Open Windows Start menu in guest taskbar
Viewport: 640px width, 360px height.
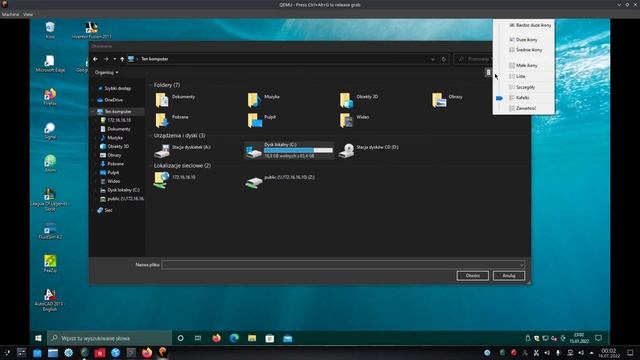(x=38, y=338)
